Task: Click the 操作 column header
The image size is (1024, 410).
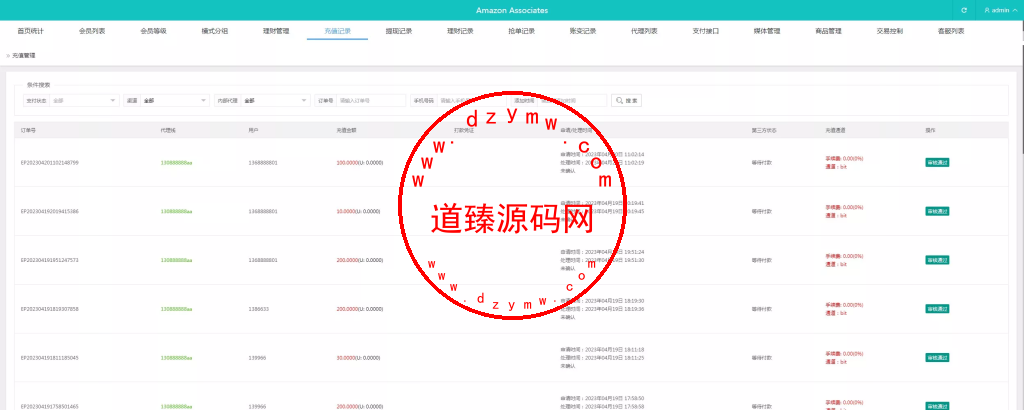Action: pyautogui.click(x=930, y=131)
